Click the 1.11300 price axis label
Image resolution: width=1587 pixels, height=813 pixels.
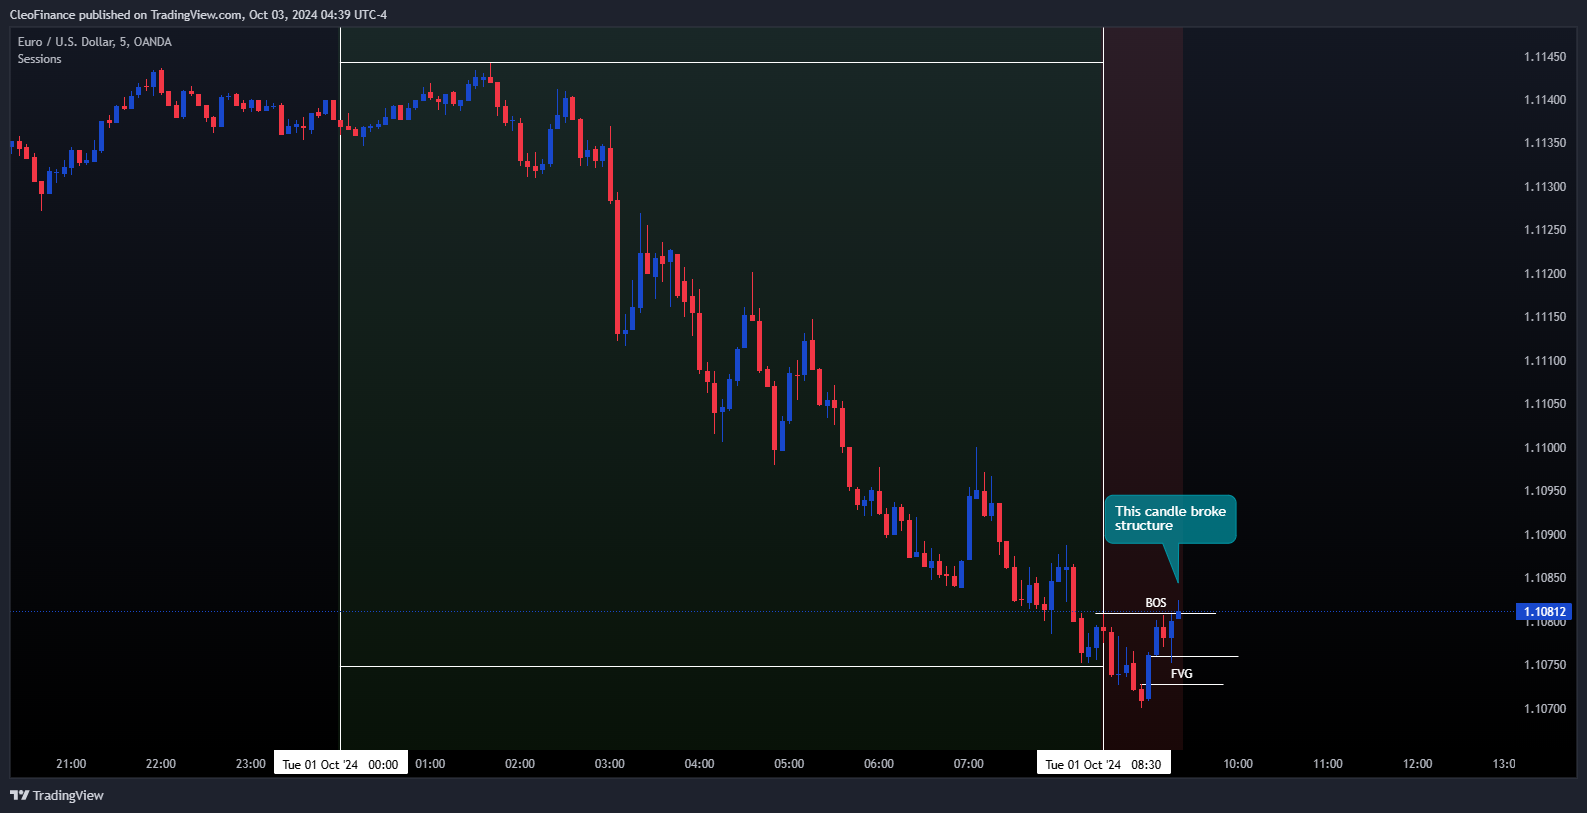[x=1545, y=187]
